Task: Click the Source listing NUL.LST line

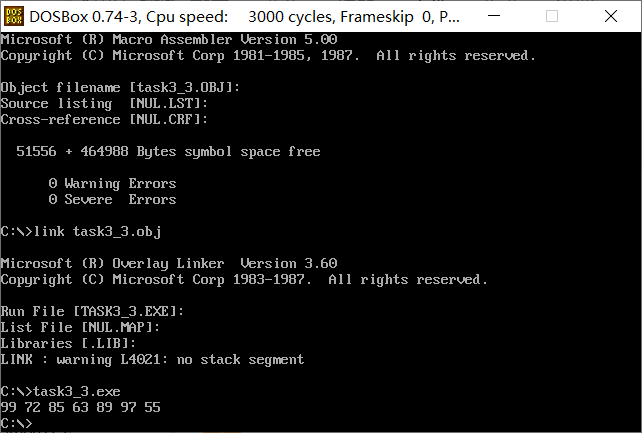Action: (x=104, y=104)
